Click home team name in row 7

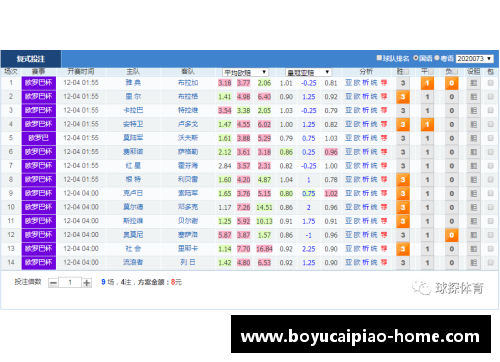click(133, 166)
